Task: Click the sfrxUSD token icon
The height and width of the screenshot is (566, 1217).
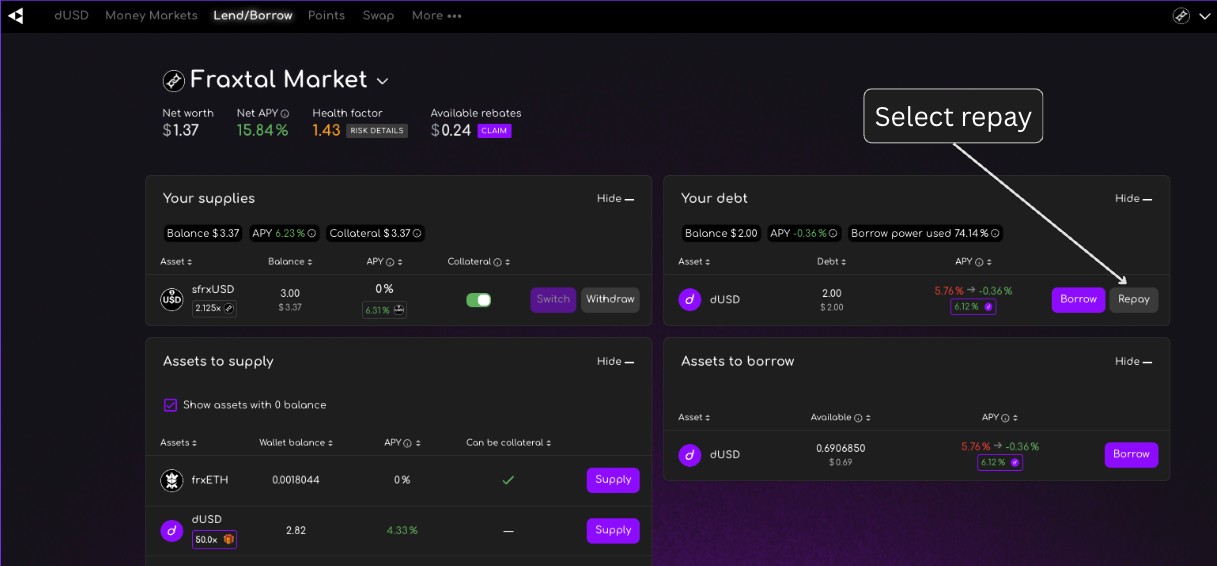Action: click(172, 299)
